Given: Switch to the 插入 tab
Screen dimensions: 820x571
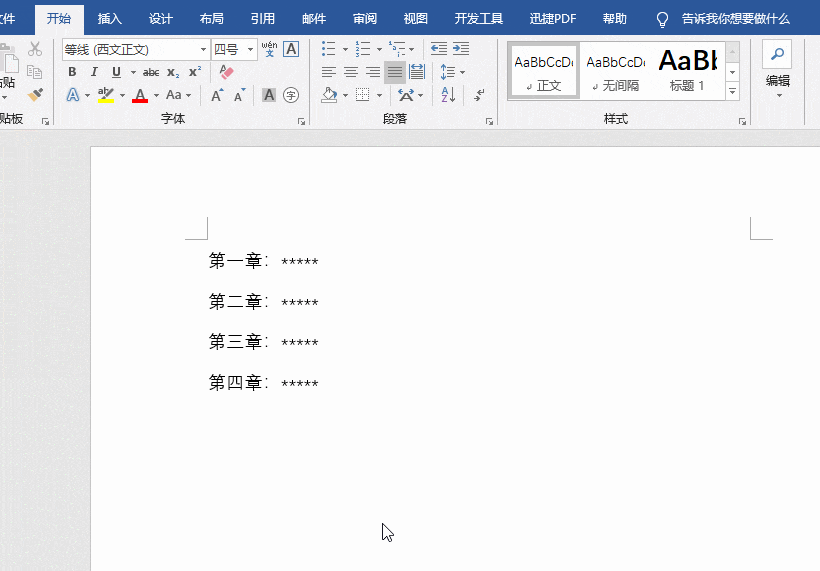Looking at the screenshot, I should click(109, 19).
